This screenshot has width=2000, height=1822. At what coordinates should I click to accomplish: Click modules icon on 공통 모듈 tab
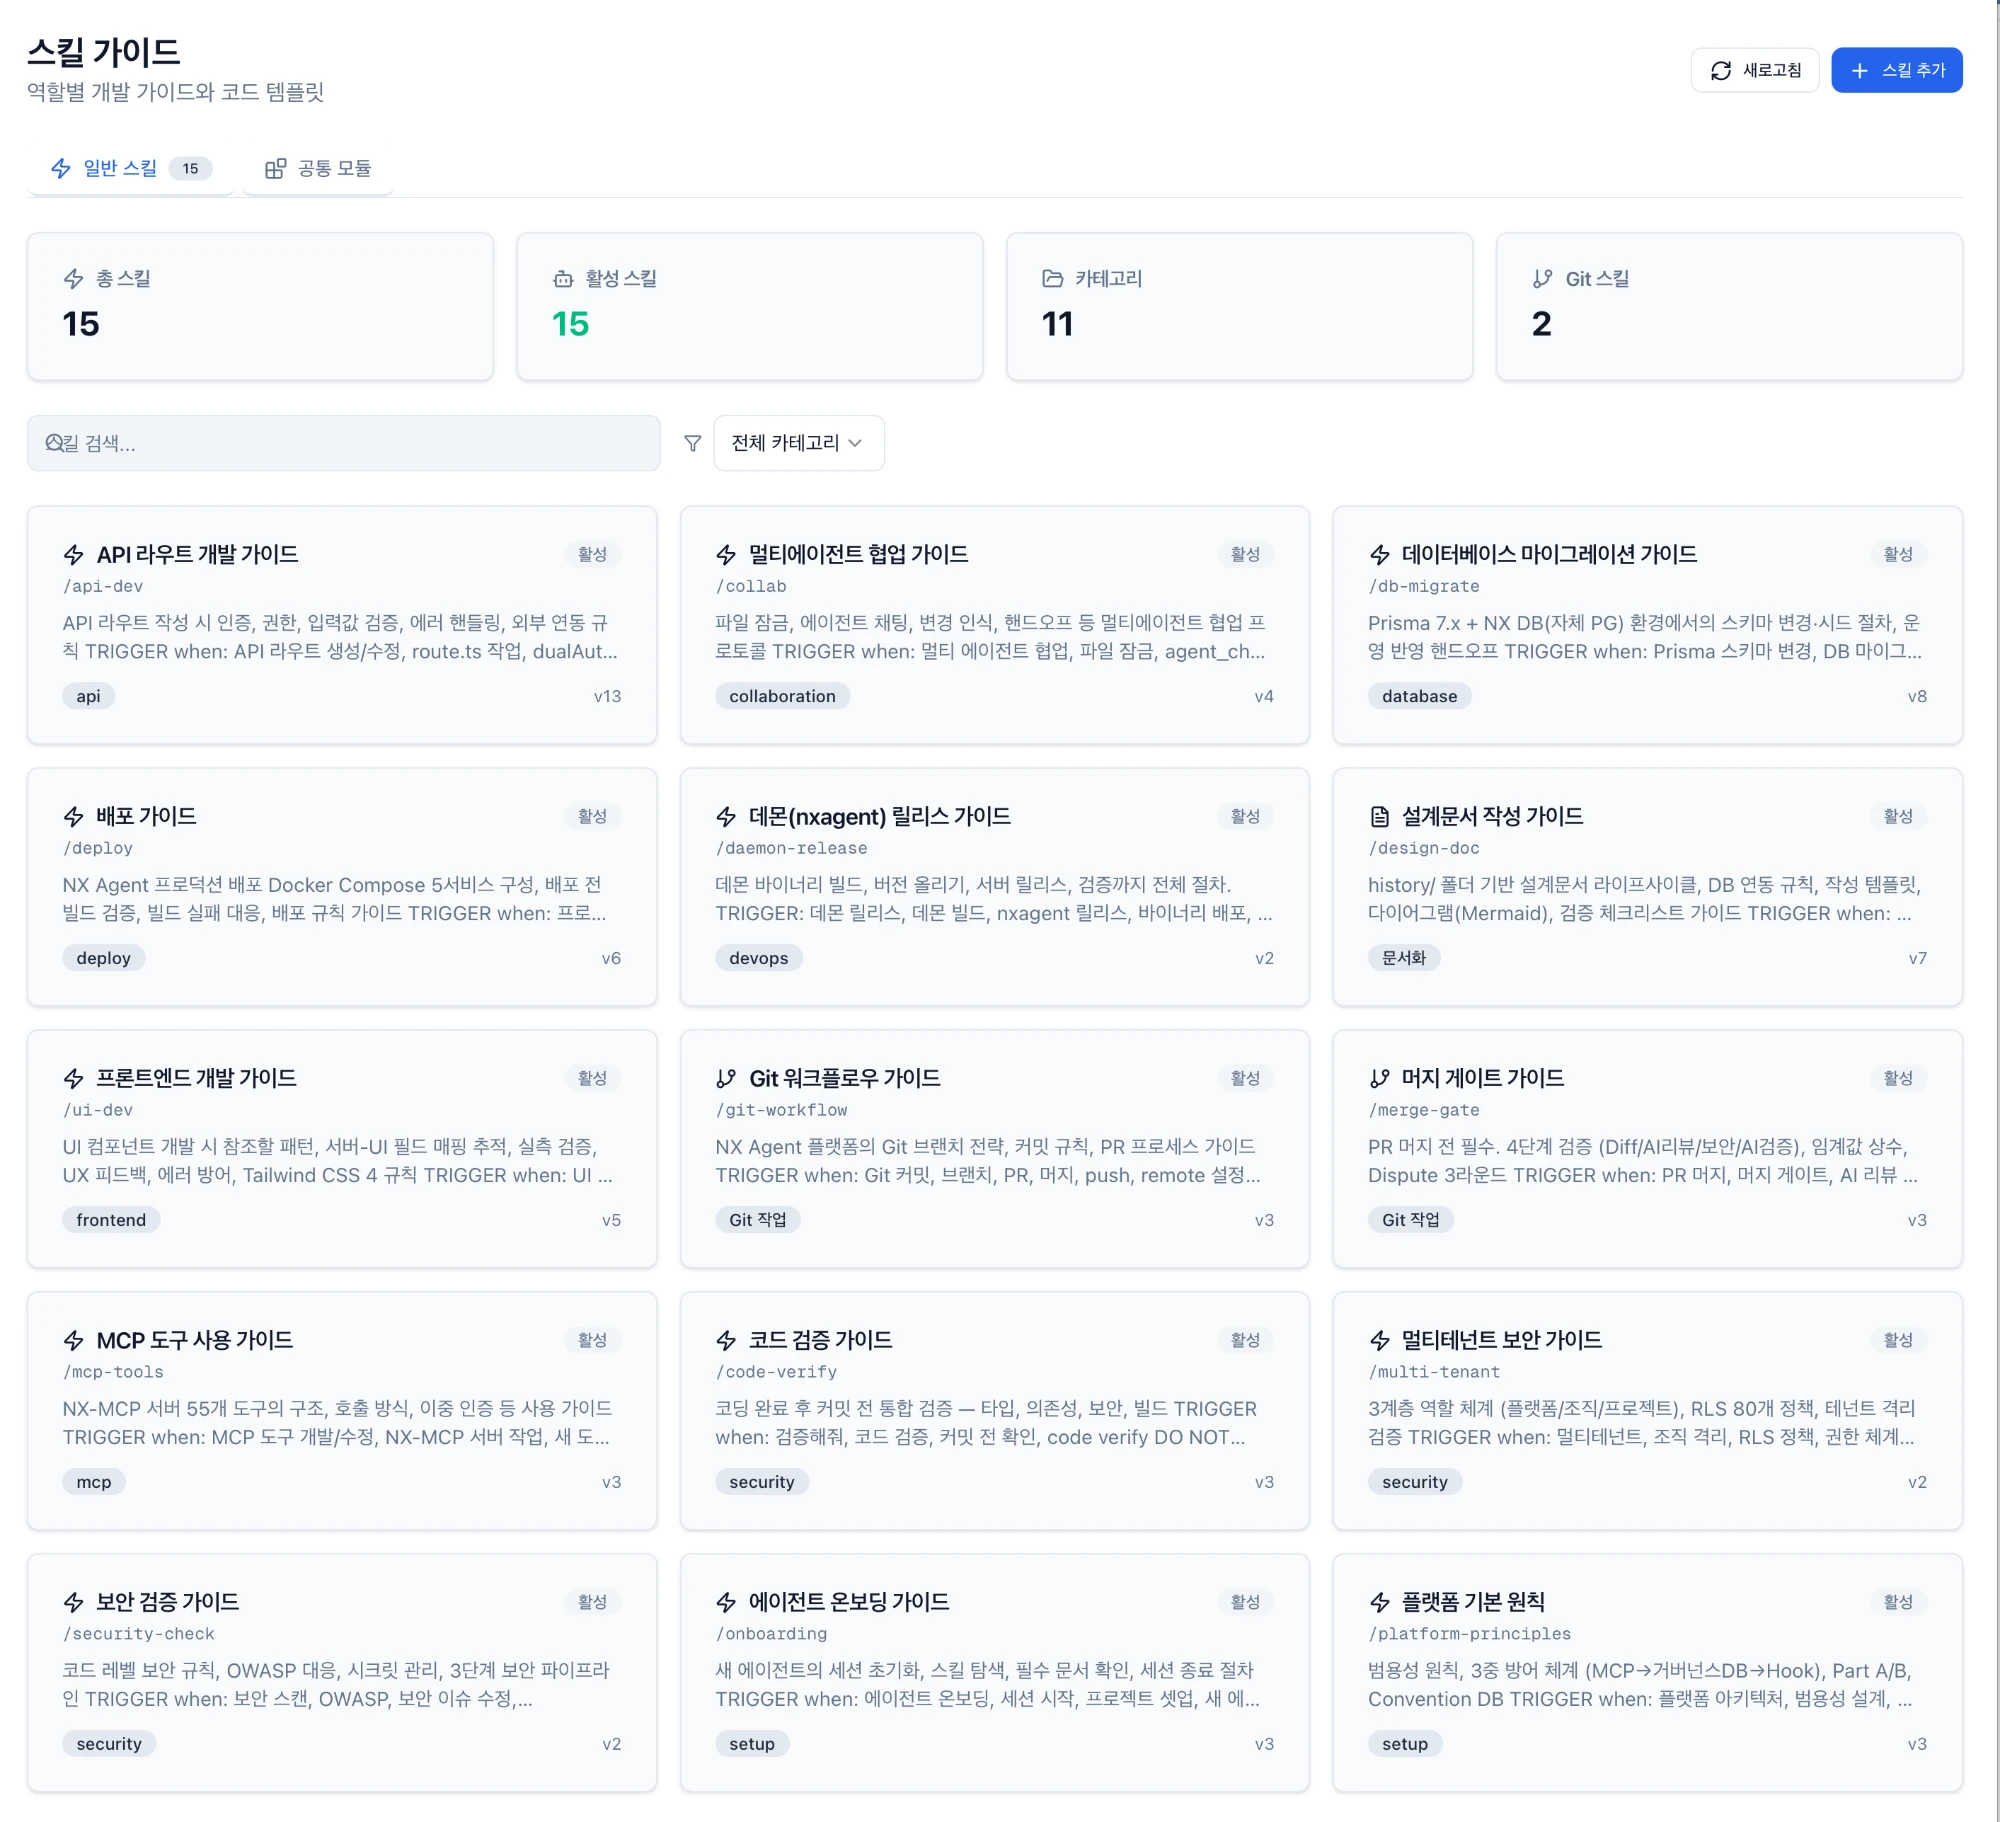pyautogui.click(x=275, y=168)
